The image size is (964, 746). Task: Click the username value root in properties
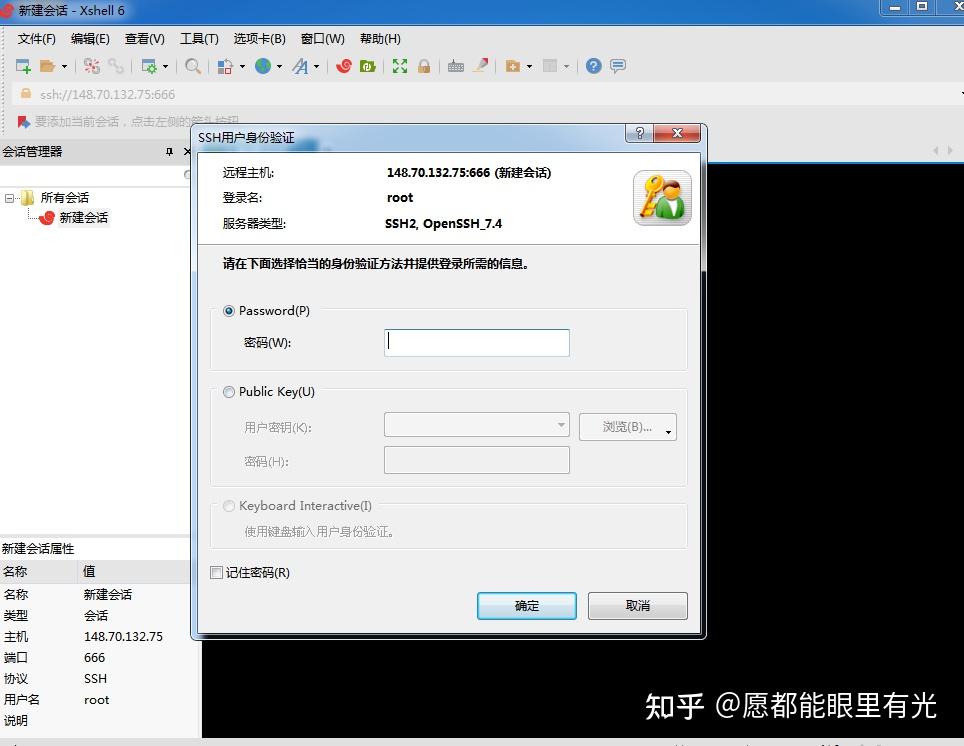tap(97, 700)
